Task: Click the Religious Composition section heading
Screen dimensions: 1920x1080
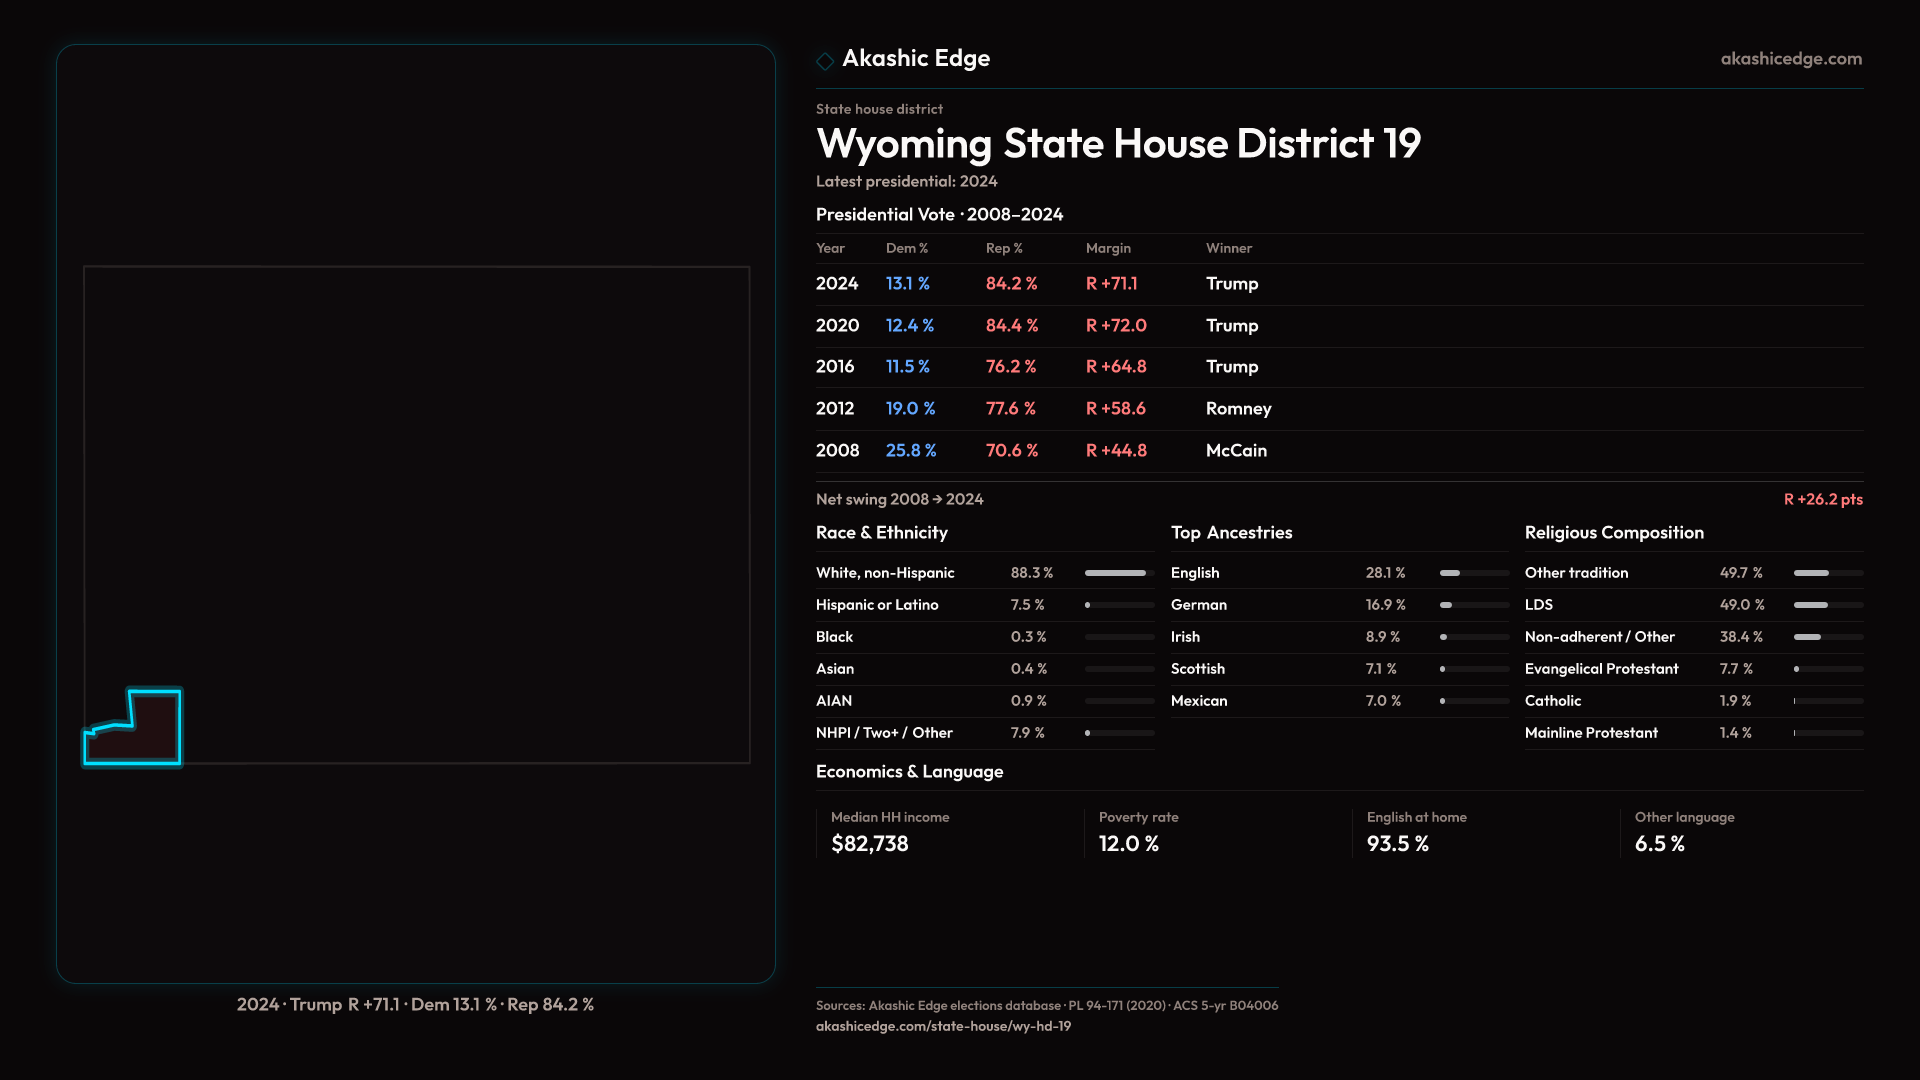Action: tap(1613, 533)
